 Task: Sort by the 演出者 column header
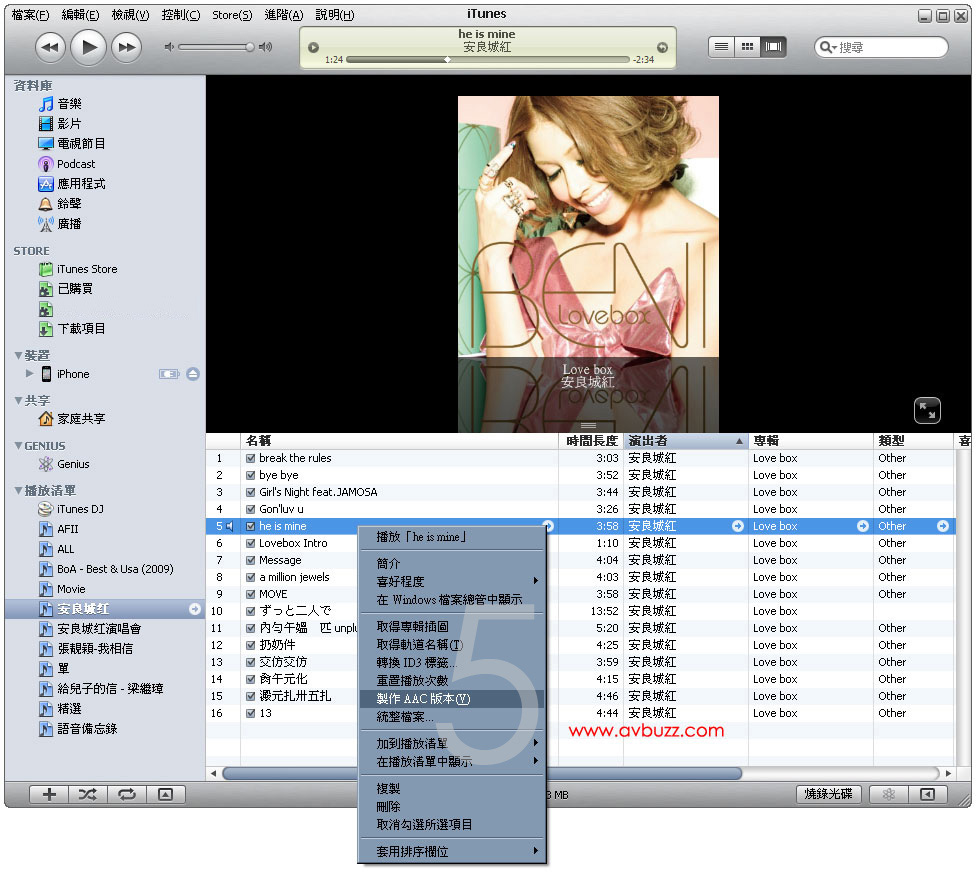(685, 441)
